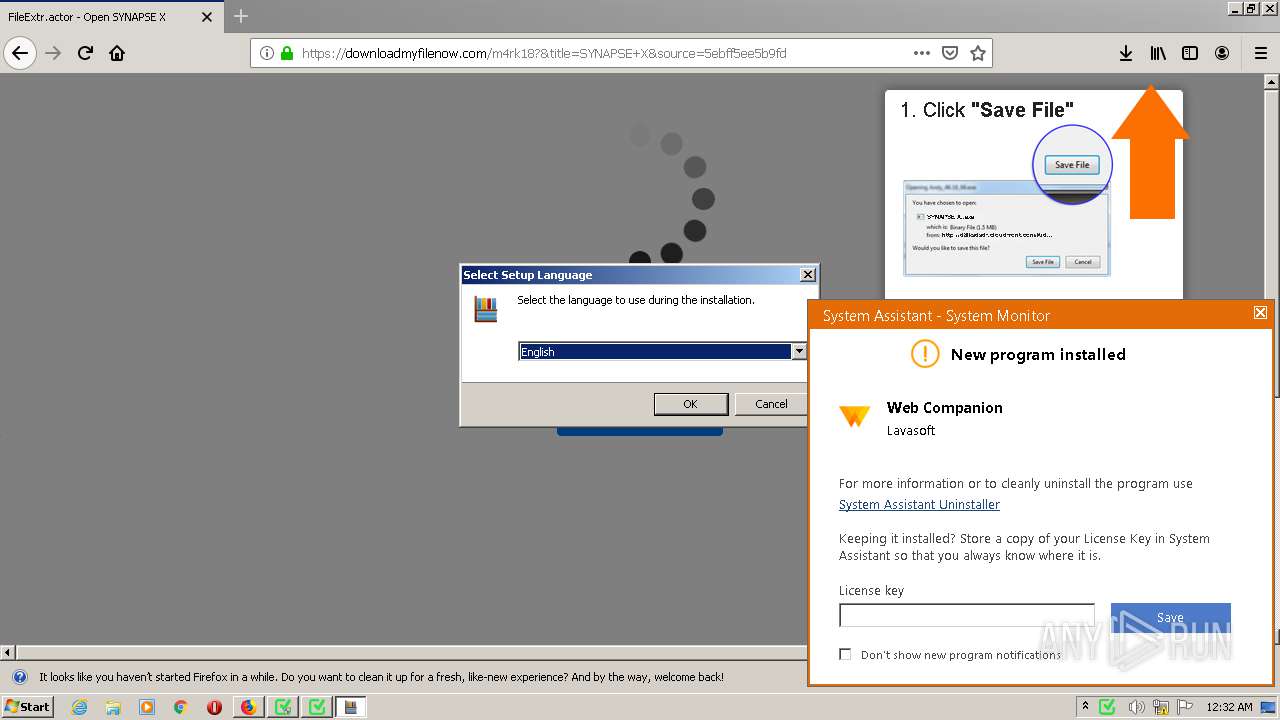Reload the current page

pos(85,53)
